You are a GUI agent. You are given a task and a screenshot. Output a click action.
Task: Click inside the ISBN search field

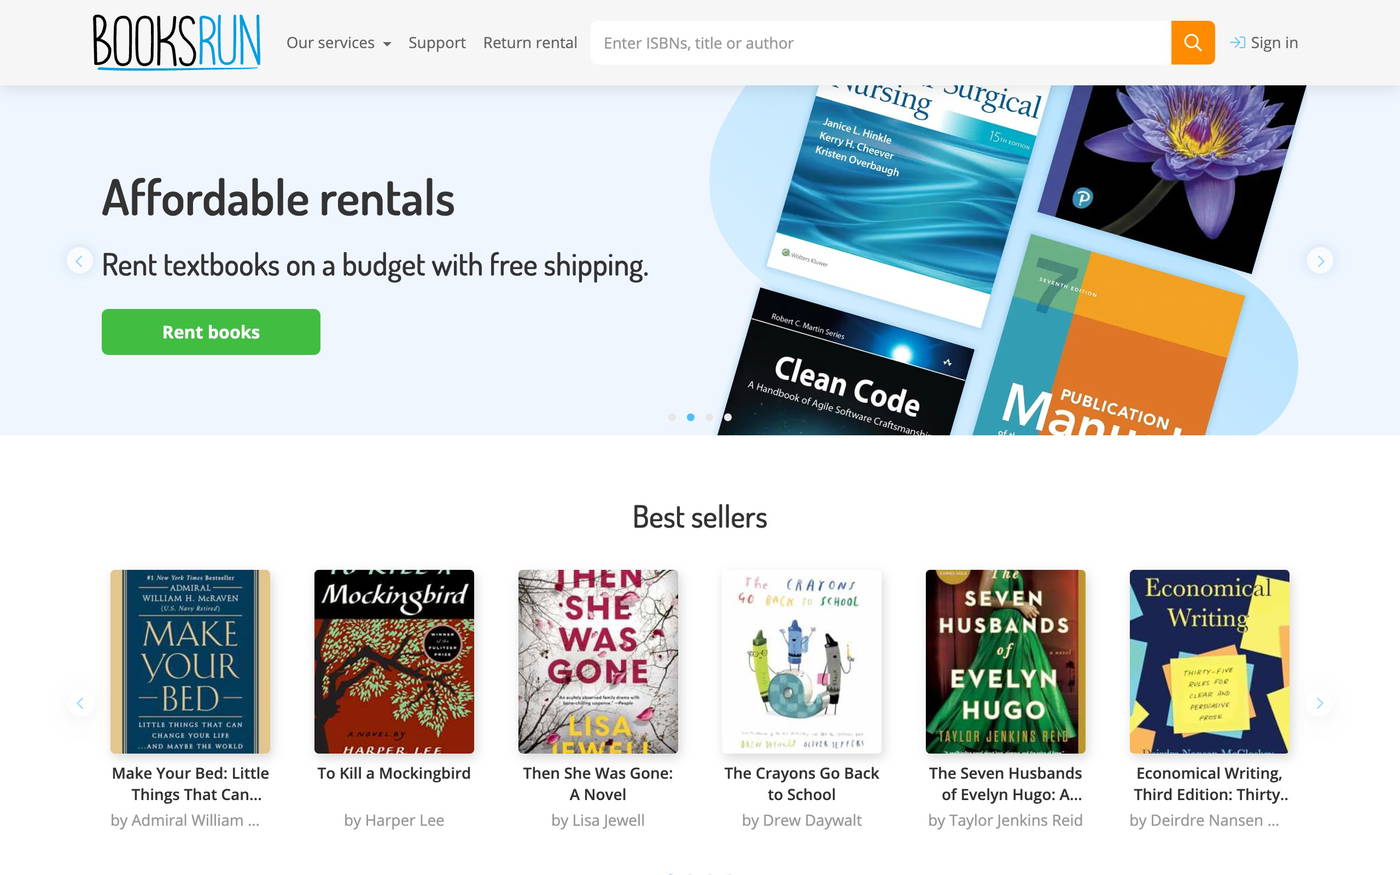pyautogui.click(x=880, y=42)
